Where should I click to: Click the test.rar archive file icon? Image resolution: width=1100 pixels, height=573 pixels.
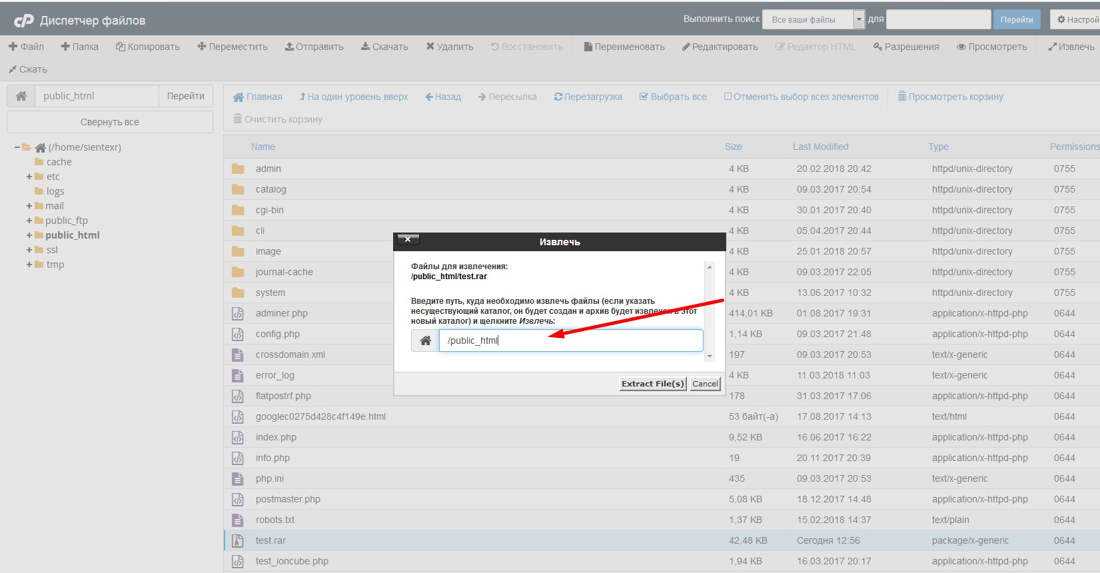238,541
